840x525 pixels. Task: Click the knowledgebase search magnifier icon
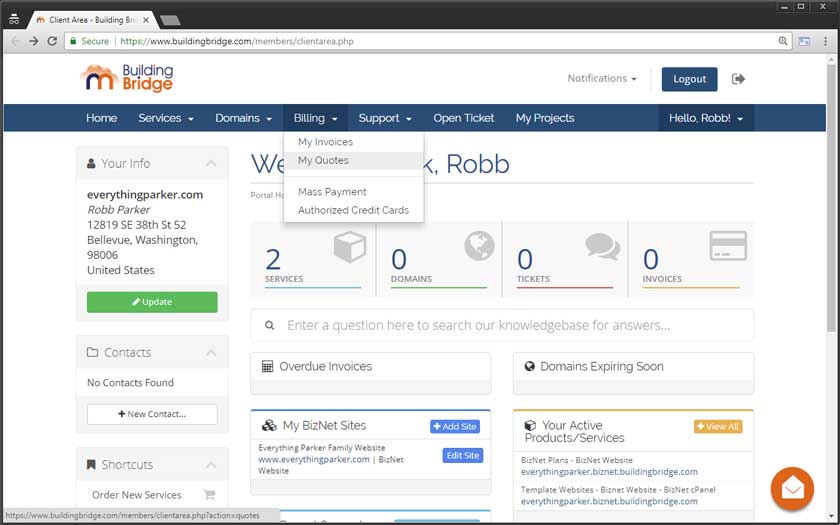(x=269, y=325)
